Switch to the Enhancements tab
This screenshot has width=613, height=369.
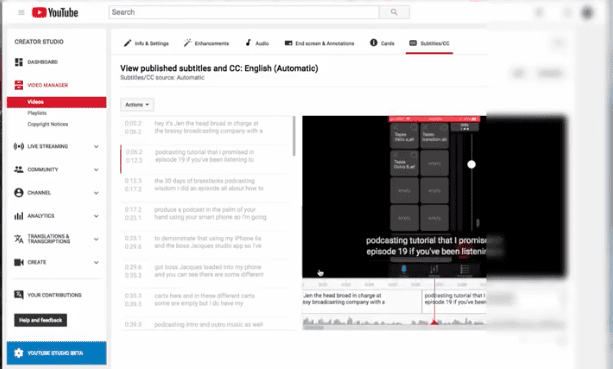(206, 43)
